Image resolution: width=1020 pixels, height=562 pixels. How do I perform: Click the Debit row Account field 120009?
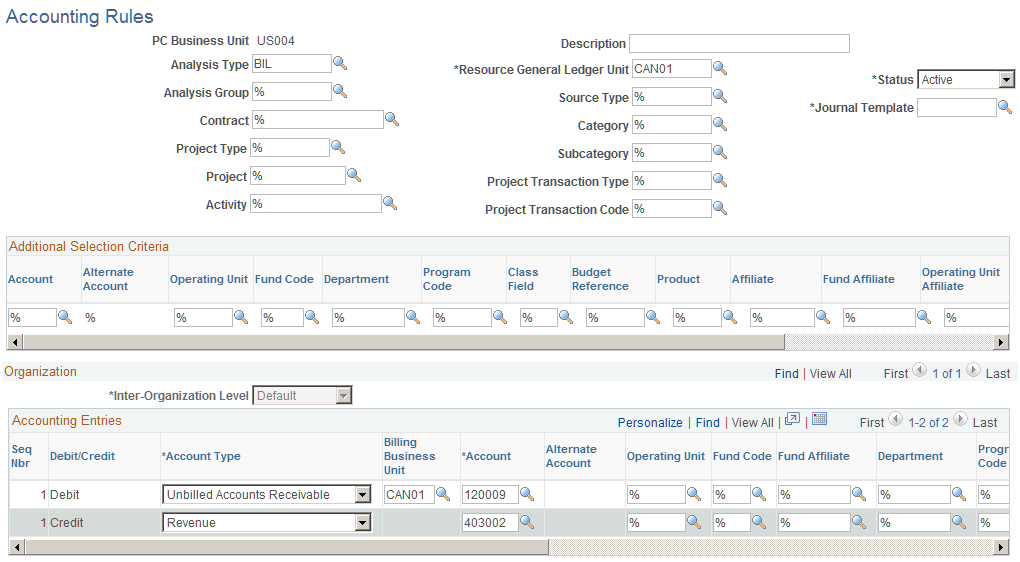(490, 495)
